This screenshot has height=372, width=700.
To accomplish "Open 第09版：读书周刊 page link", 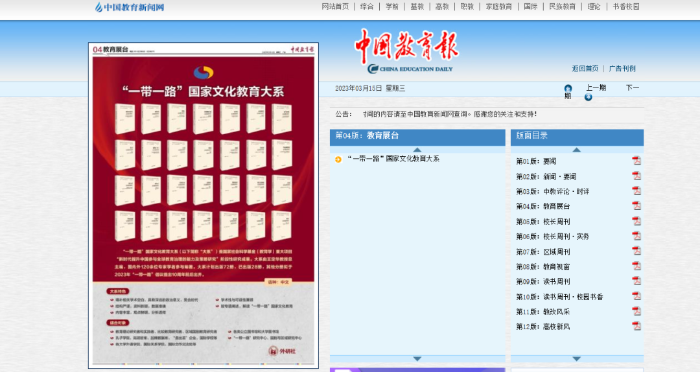I will coord(543,281).
